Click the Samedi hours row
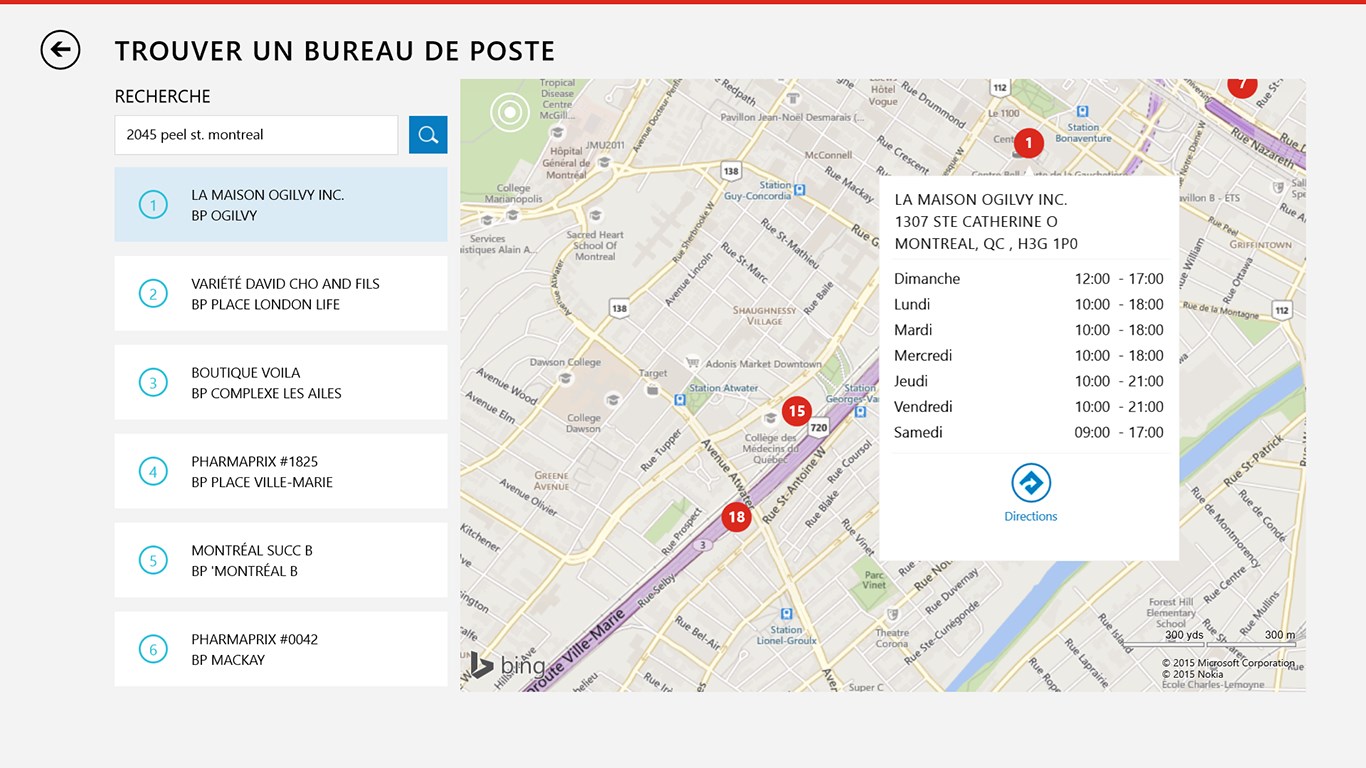This screenshot has height=768, width=1366. [x=1029, y=433]
